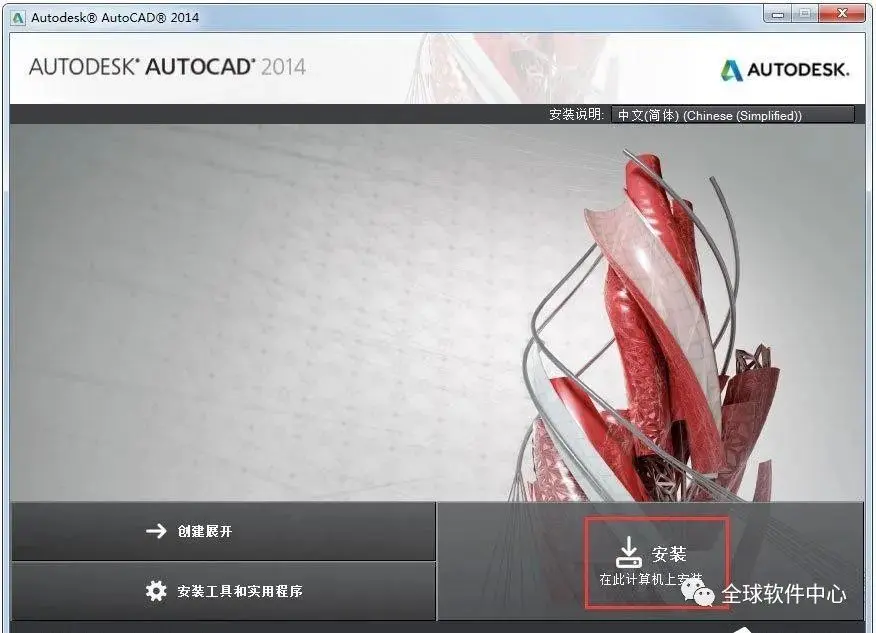876x633 pixels.
Task: Click the 安装说明 label
Action: (x=576, y=115)
